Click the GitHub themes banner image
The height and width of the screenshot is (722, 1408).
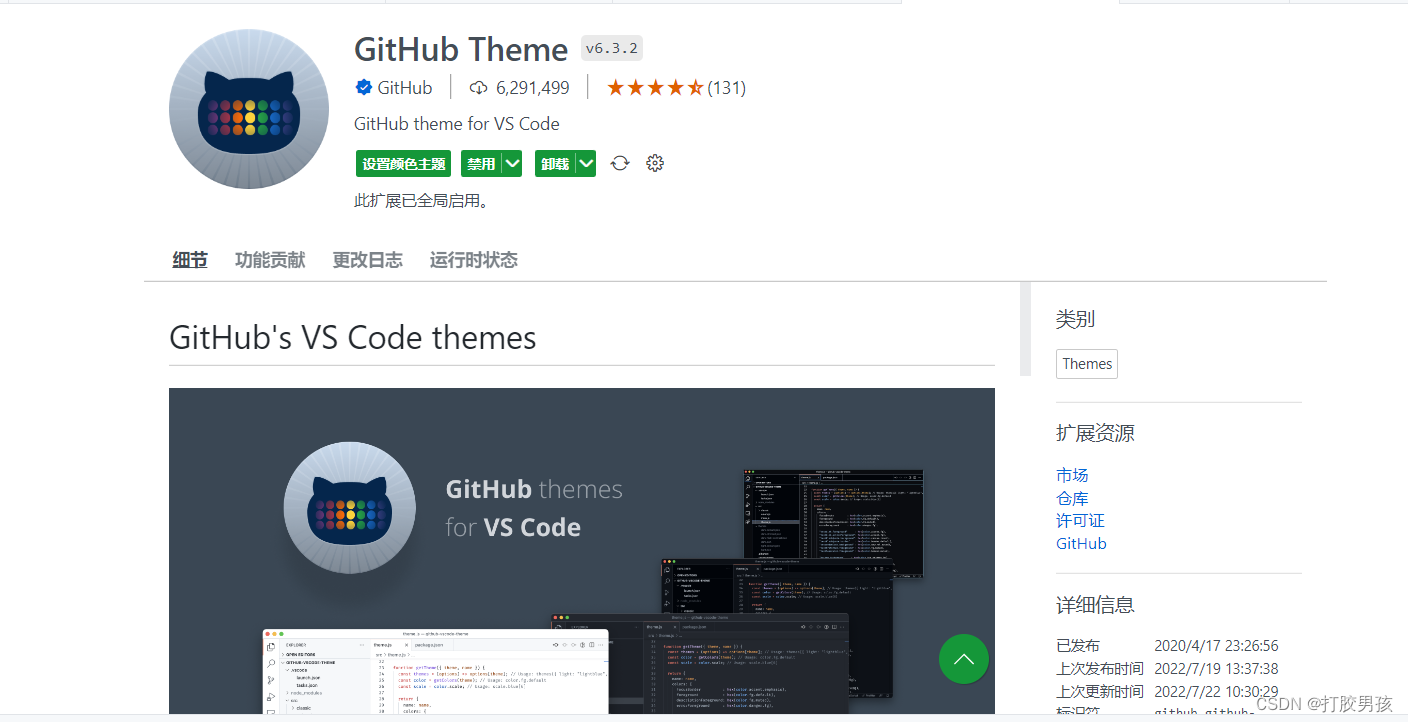pos(582,550)
